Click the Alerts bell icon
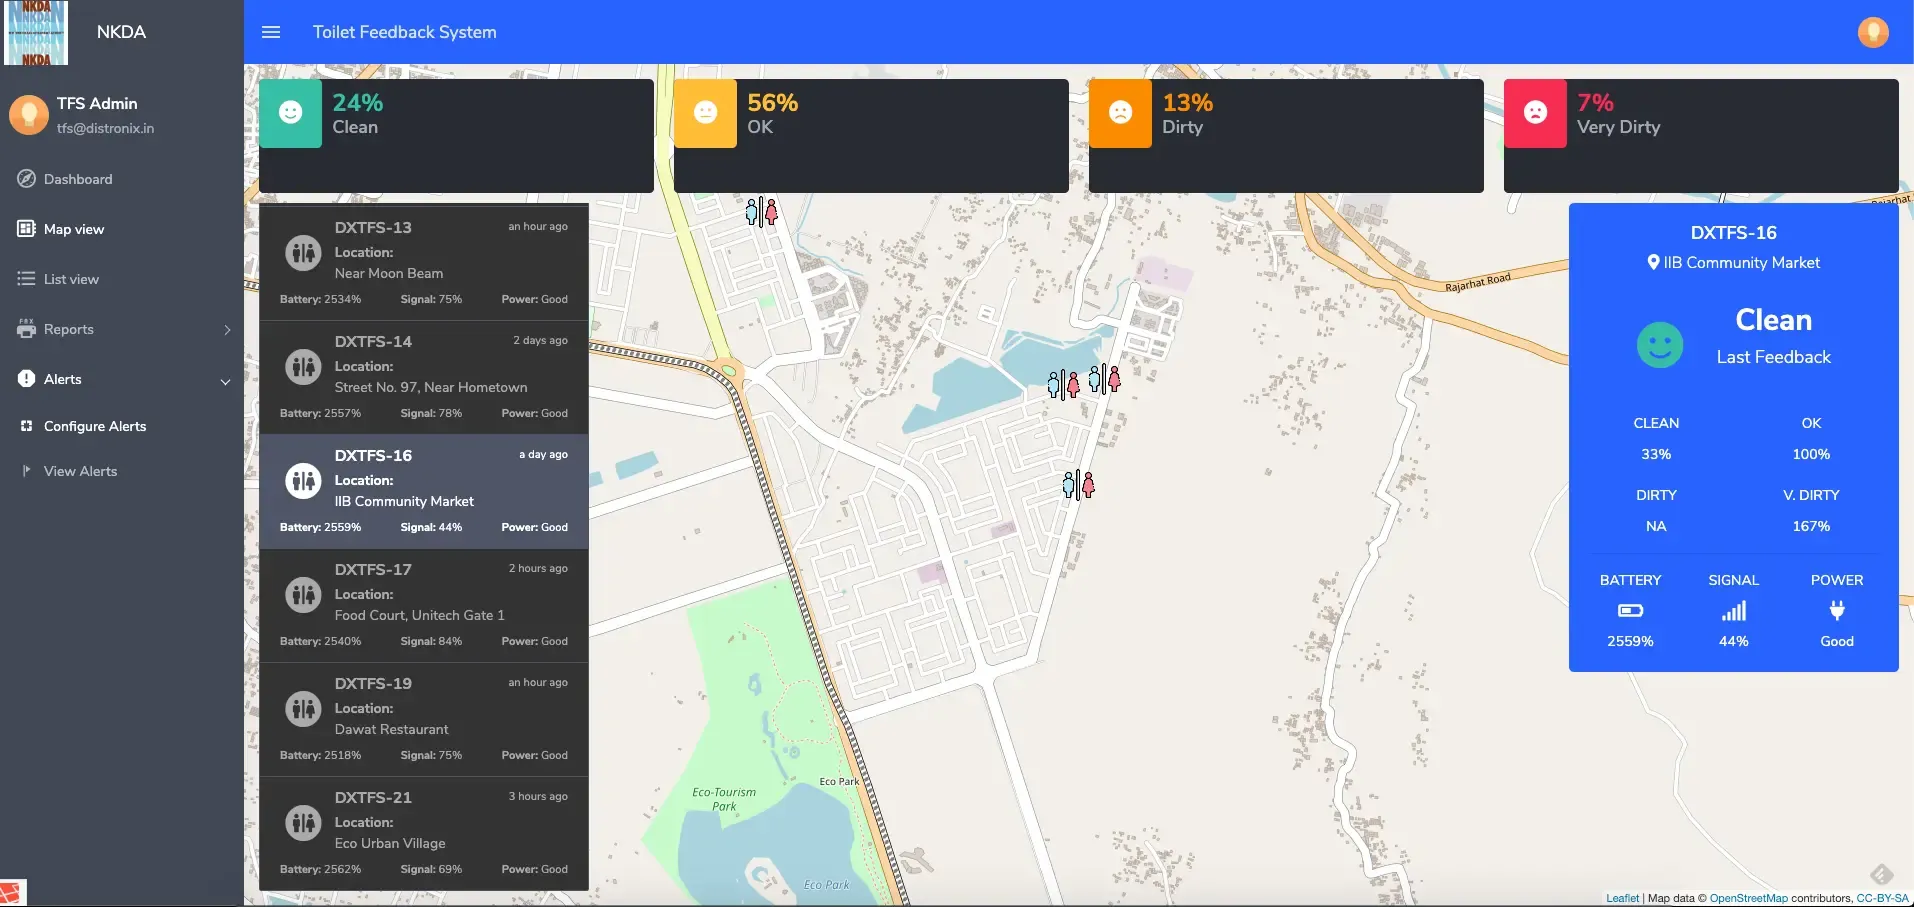1914x907 pixels. coord(24,378)
